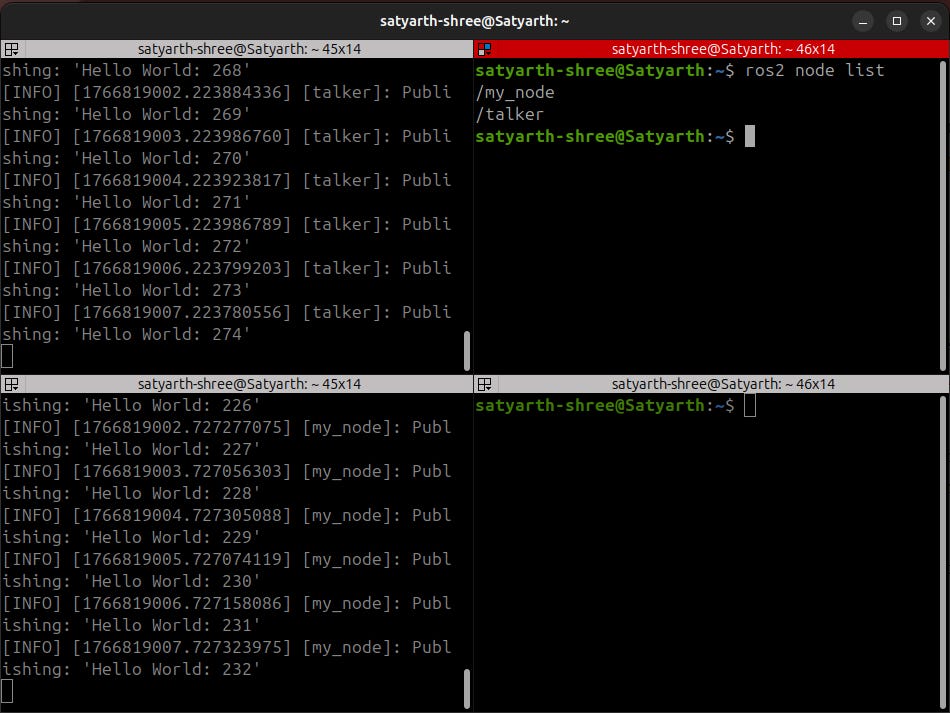Click the 'Hello World: 232' line
Image resolution: width=950 pixels, height=713 pixels.
pyautogui.click(x=130, y=669)
